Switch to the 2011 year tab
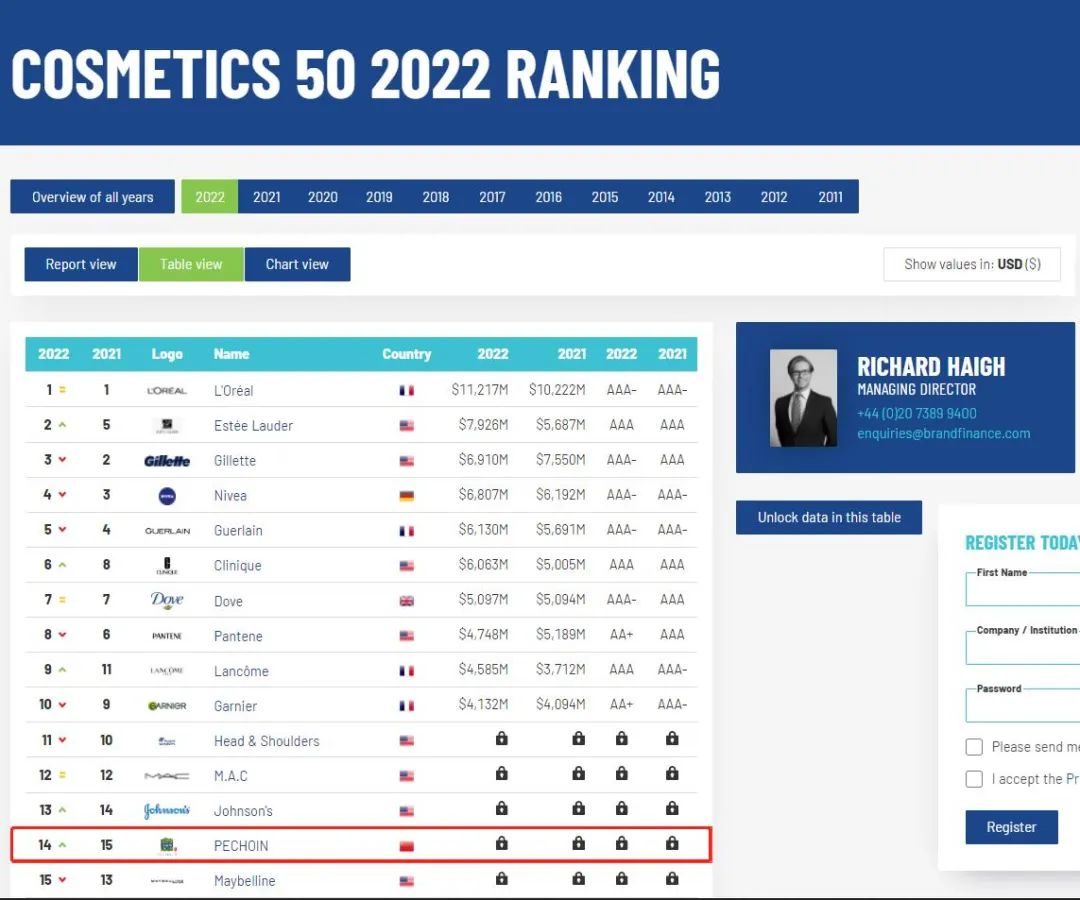Viewport: 1080px width, 900px height. click(x=830, y=197)
